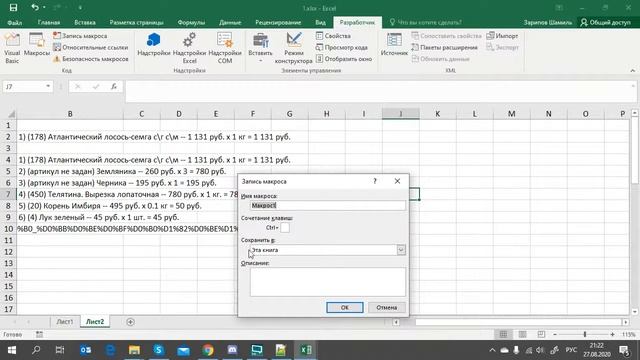Switch to sheet Лист1
Image resolution: width=640 pixels, height=360 pixels.
(64, 322)
